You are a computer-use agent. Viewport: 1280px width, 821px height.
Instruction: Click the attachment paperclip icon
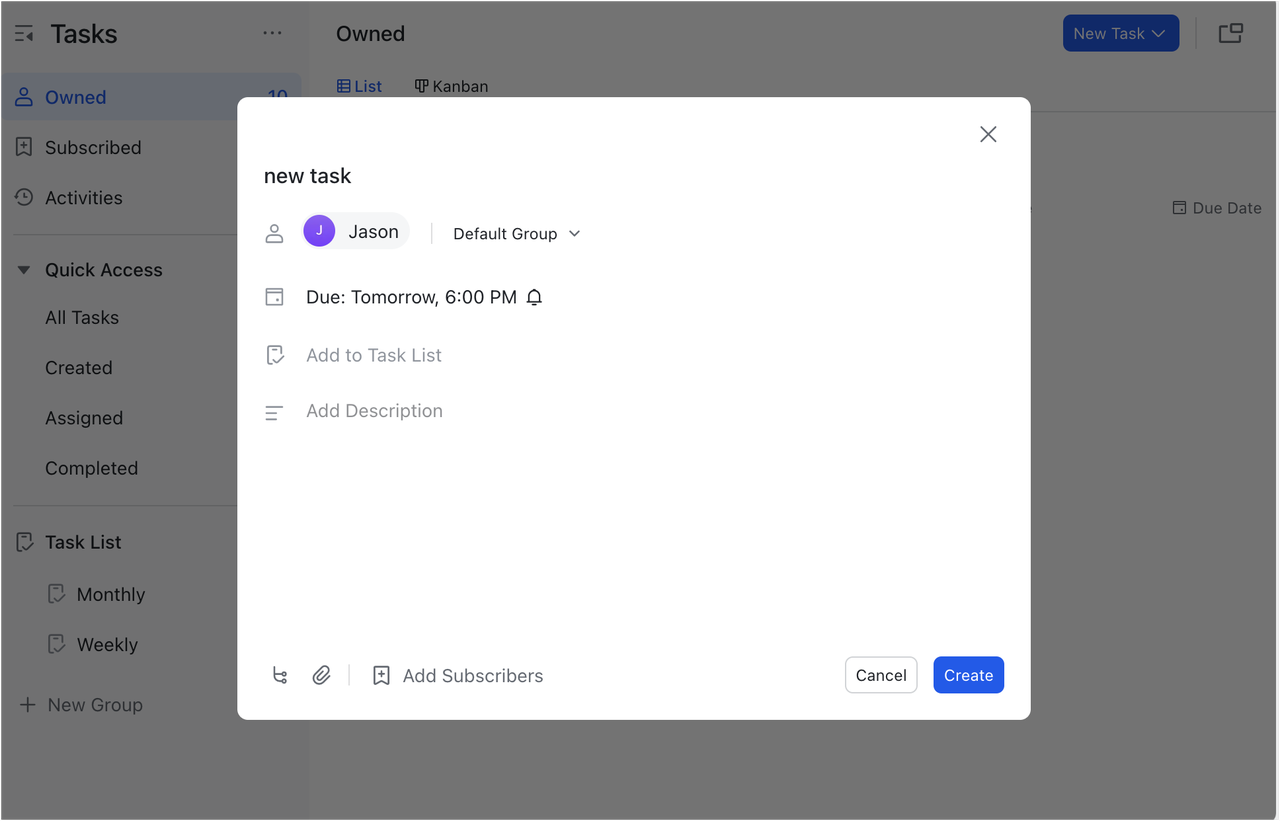pos(322,675)
